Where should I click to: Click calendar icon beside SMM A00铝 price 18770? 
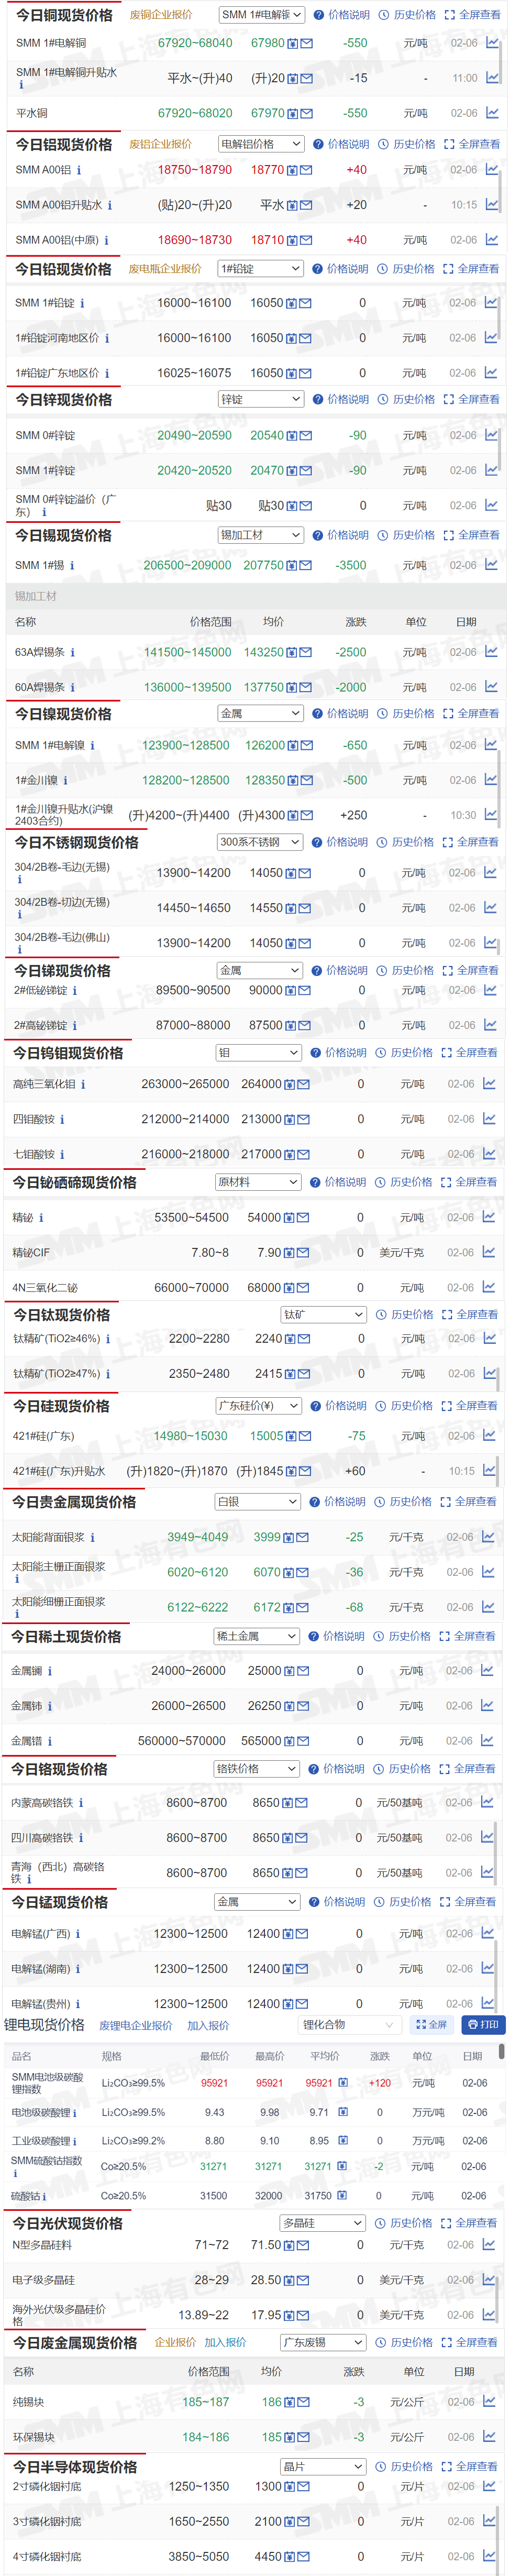pyautogui.click(x=293, y=171)
